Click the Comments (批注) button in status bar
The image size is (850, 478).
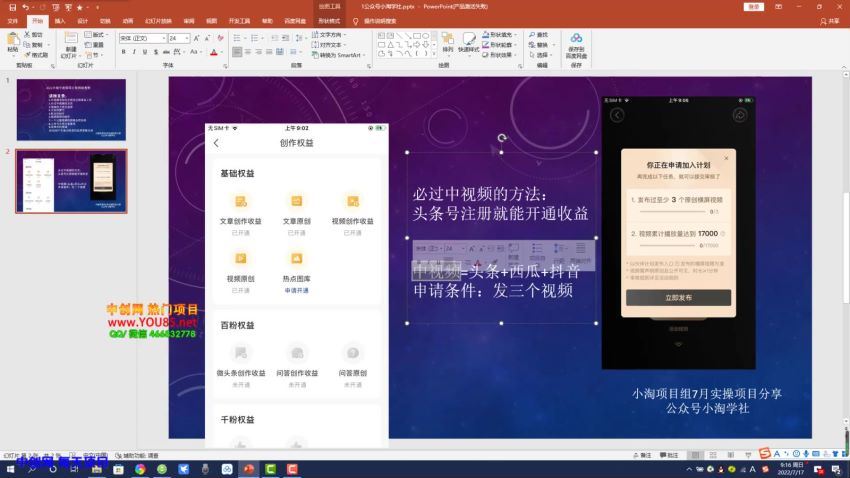click(669, 455)
